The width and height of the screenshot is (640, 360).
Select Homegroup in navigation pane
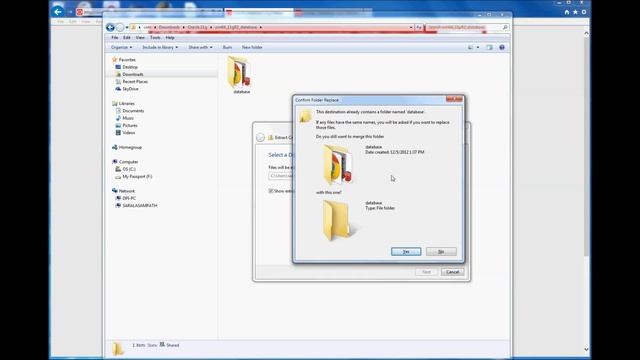[130, 147]
